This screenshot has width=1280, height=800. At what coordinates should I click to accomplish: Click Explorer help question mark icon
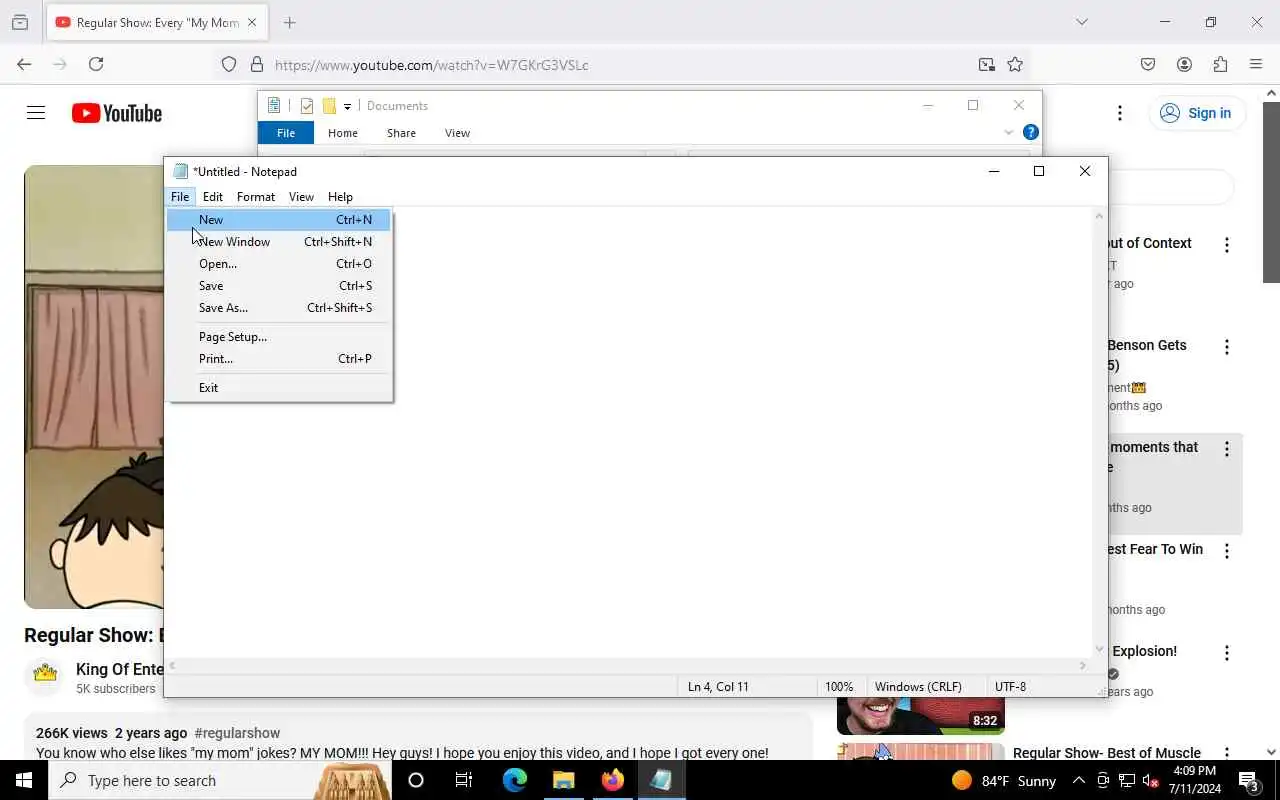pos(1031,132)
